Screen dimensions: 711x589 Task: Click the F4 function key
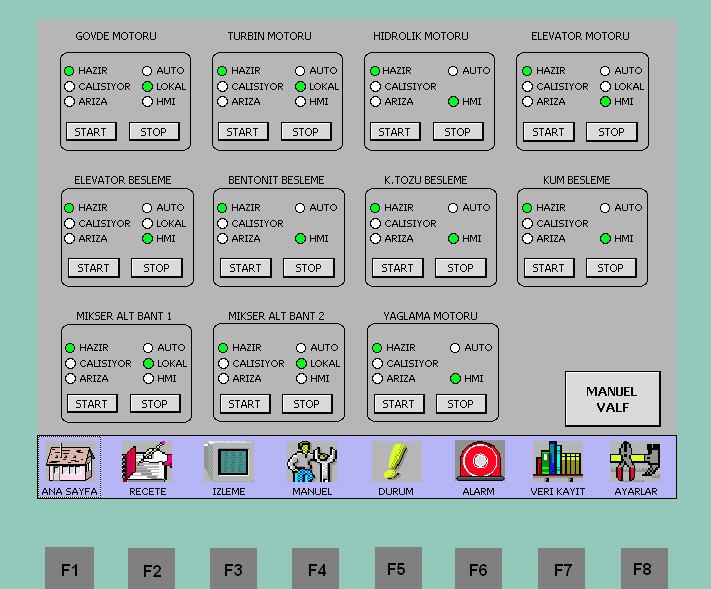[316, 569]
